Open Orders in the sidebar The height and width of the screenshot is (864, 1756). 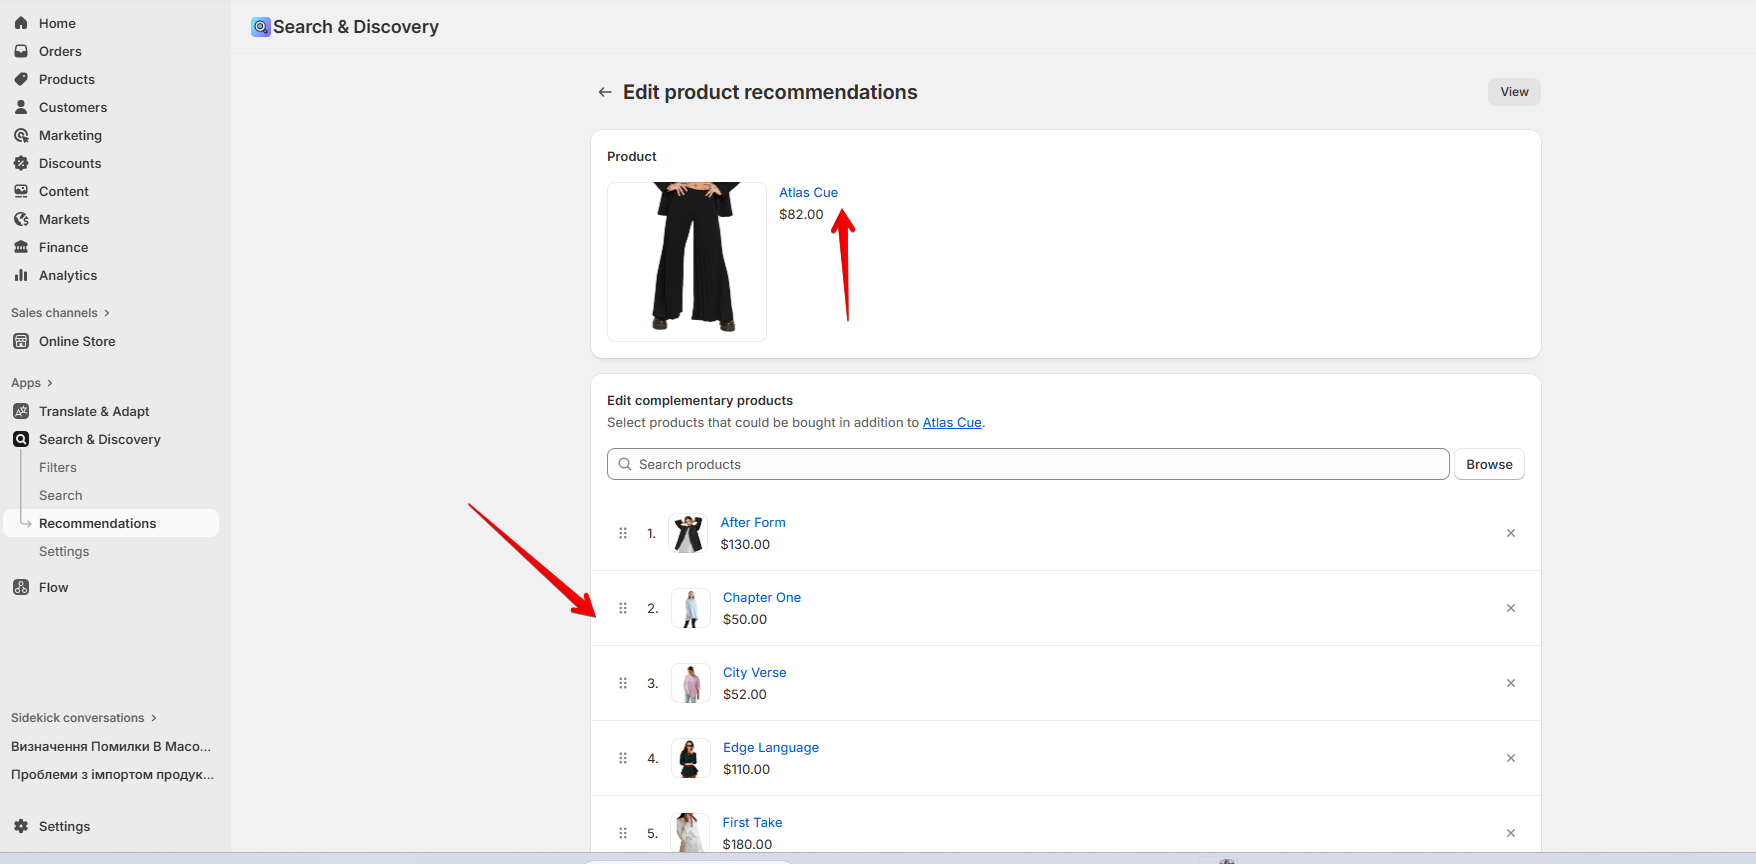pos(60,51)
